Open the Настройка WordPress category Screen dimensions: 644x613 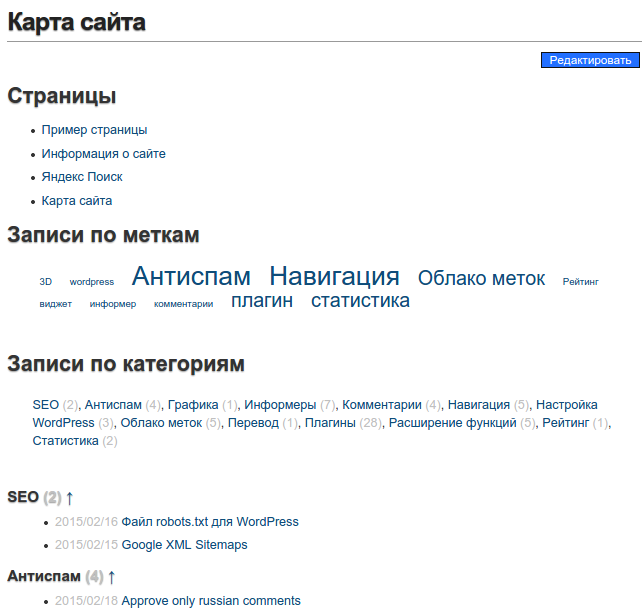[x=566, y=405]
